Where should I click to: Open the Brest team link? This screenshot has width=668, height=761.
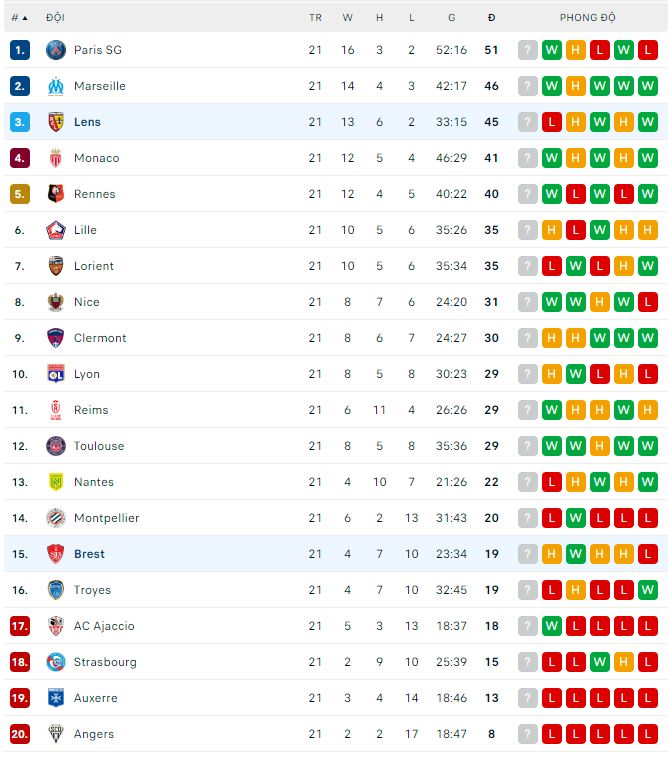pos(89,554)
